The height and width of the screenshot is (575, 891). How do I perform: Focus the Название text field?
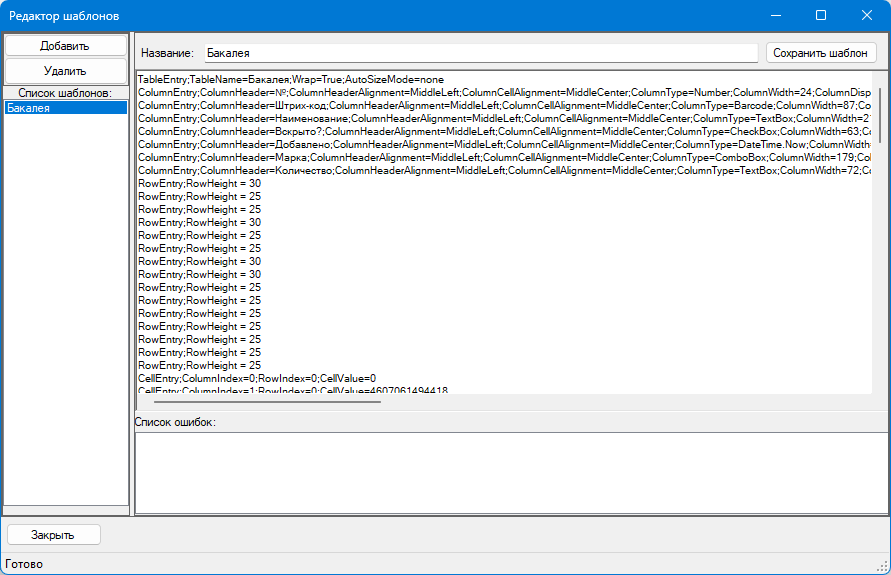coord(480,53)
